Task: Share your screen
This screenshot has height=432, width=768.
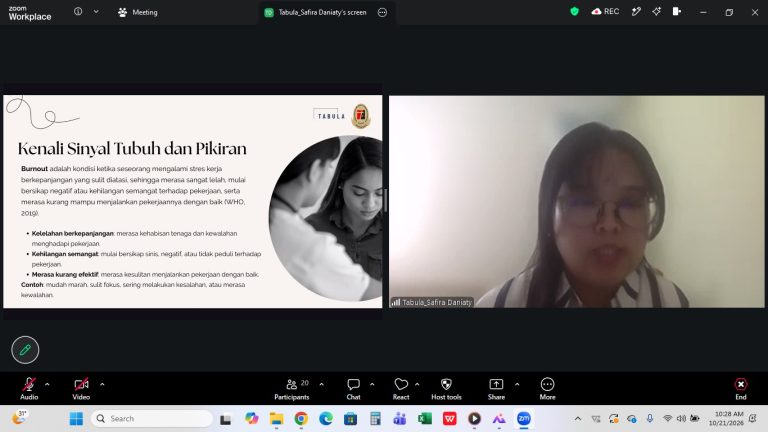Action: [x=496, y=388]
